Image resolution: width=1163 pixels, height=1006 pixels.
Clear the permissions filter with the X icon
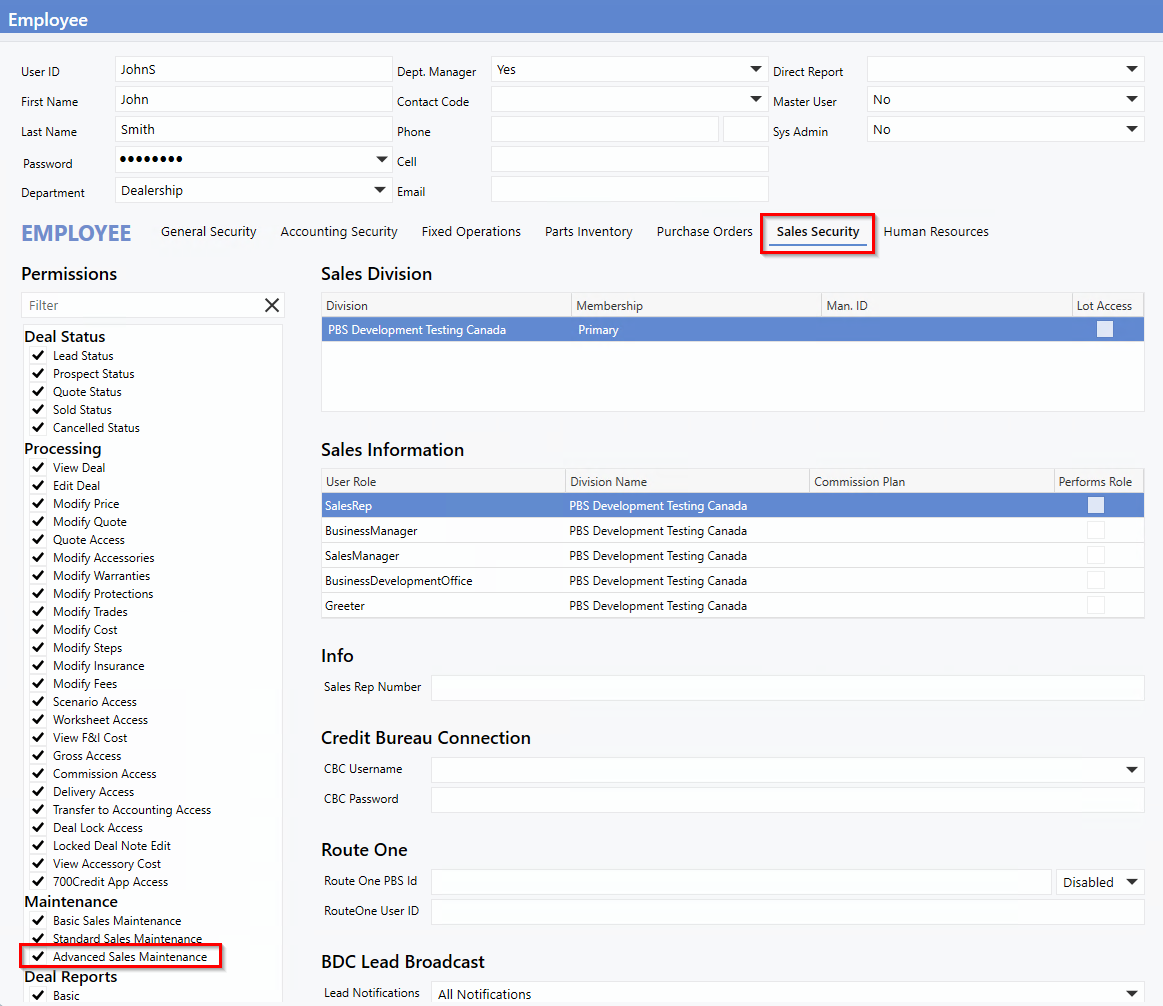tap(271, 306)
